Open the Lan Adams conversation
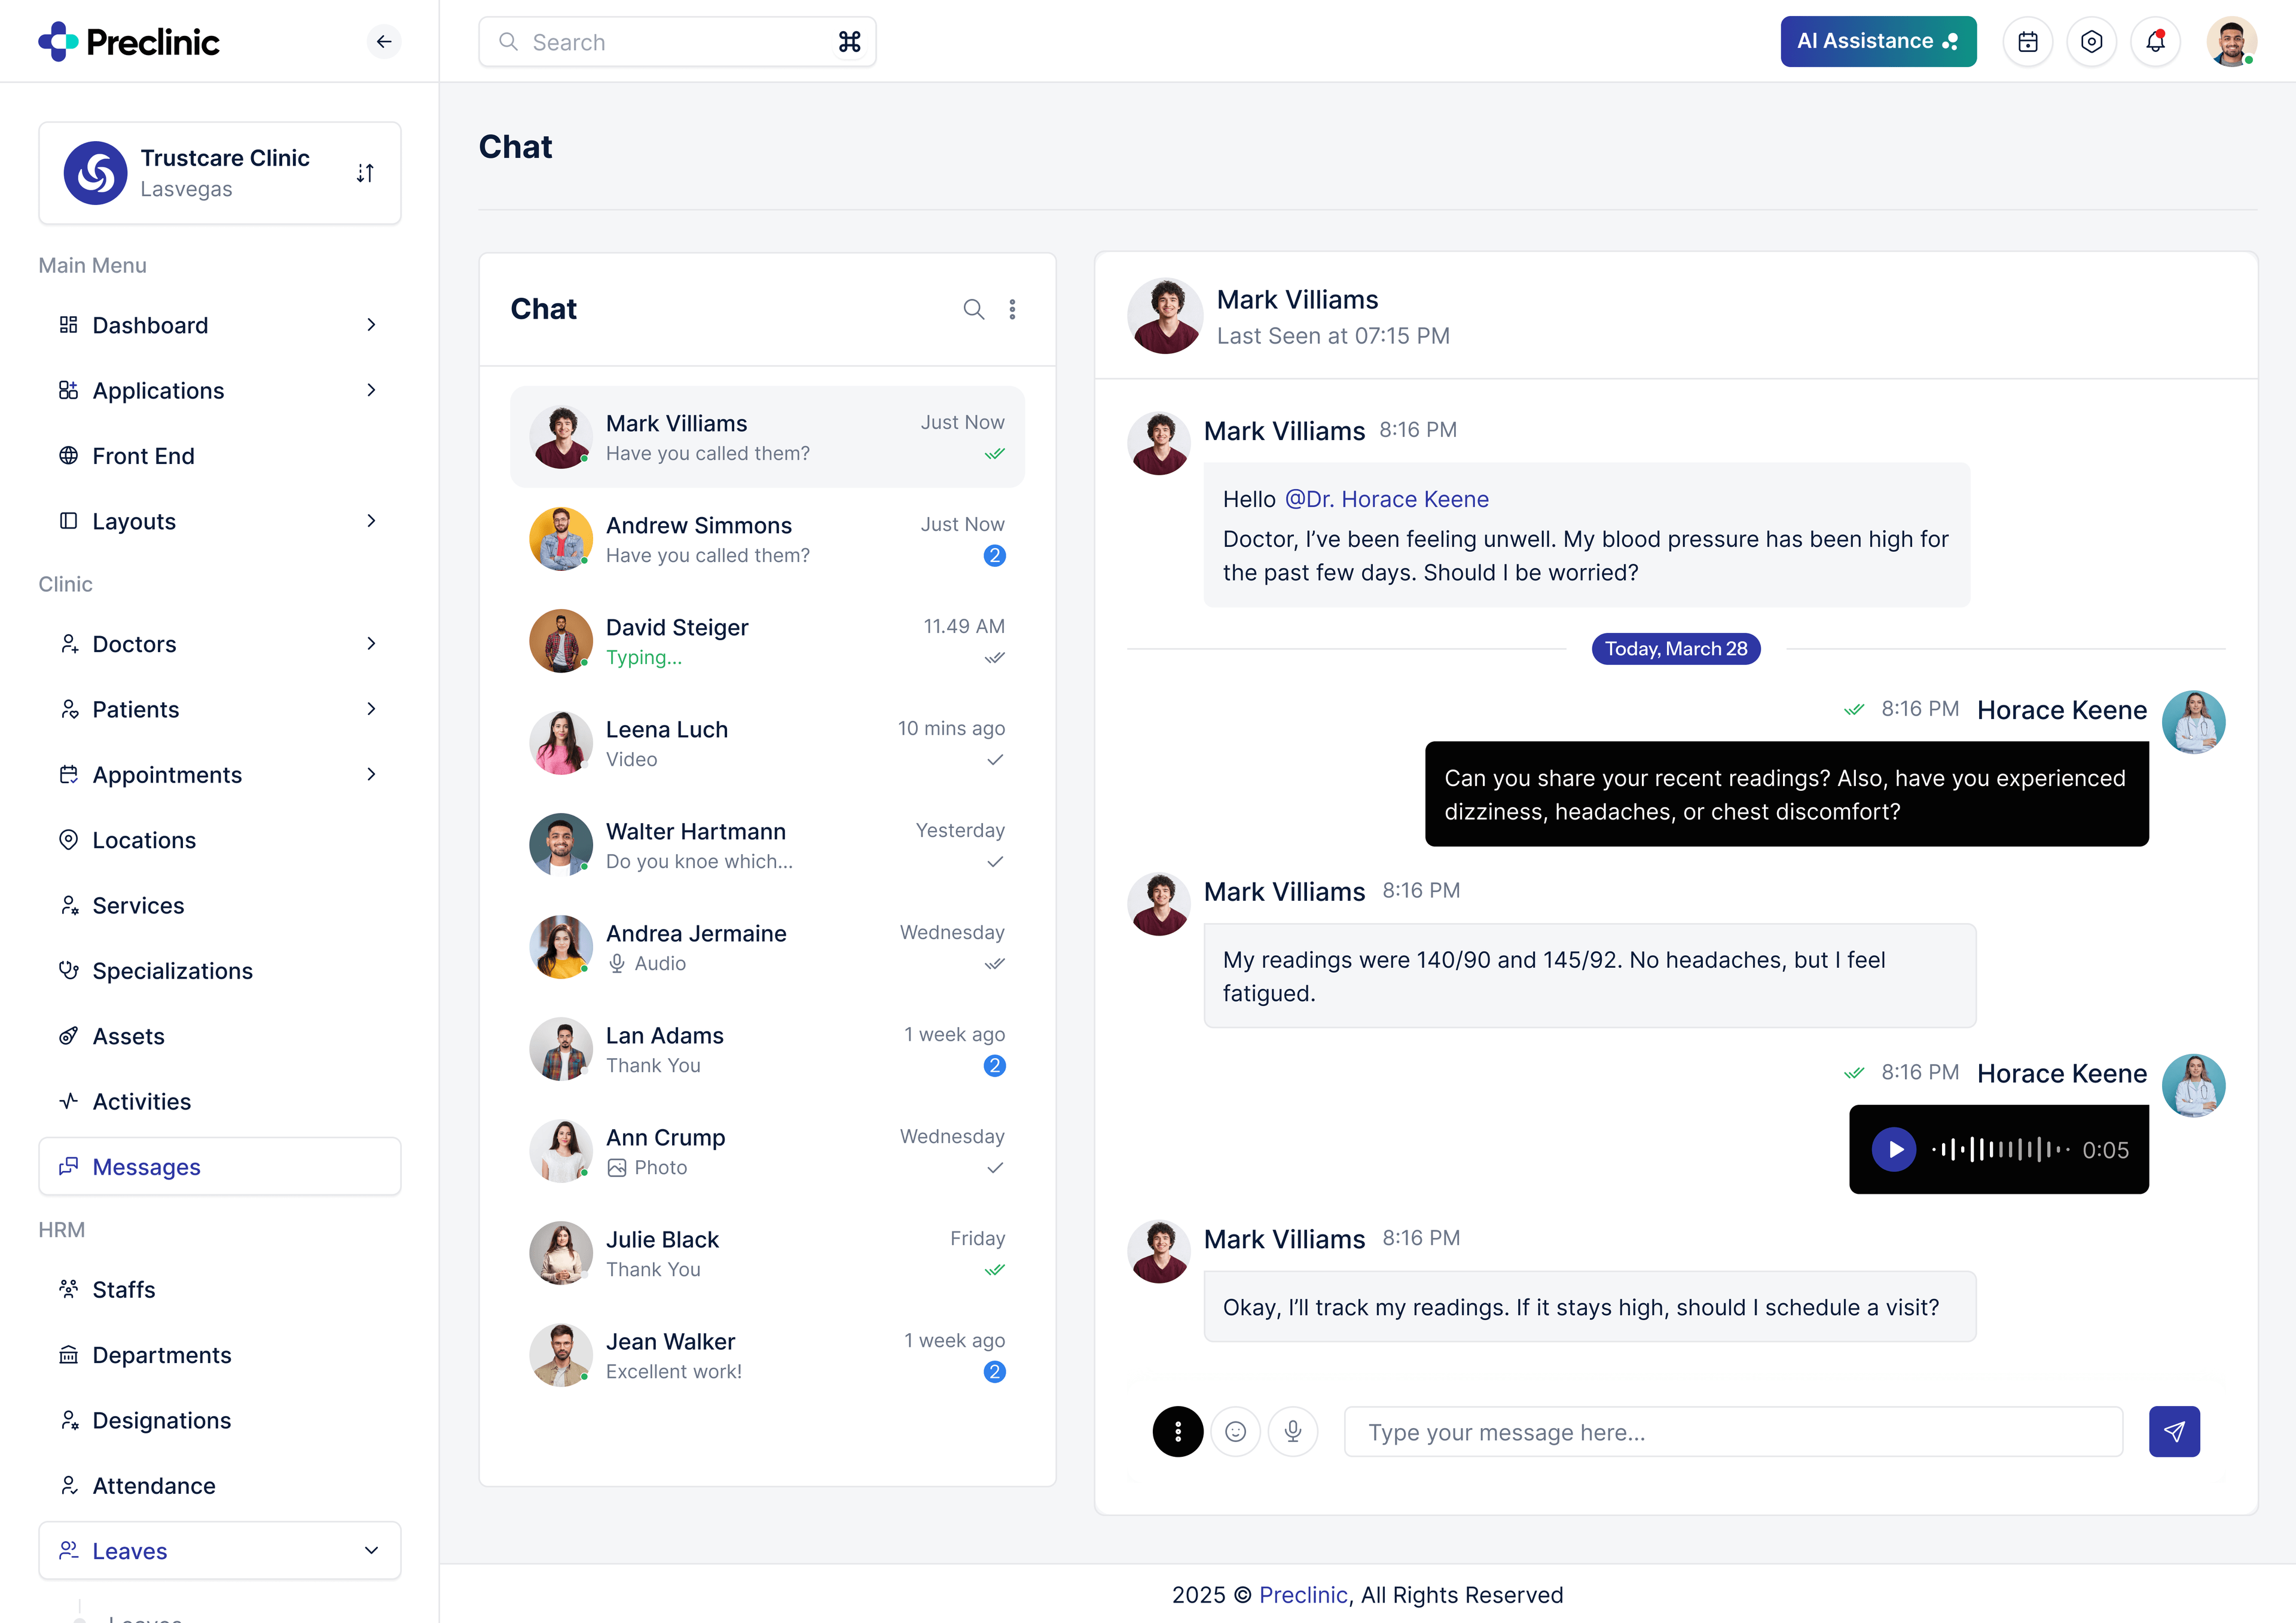The height and width of the screenshot is (1623, 2296). [767, 1049]
